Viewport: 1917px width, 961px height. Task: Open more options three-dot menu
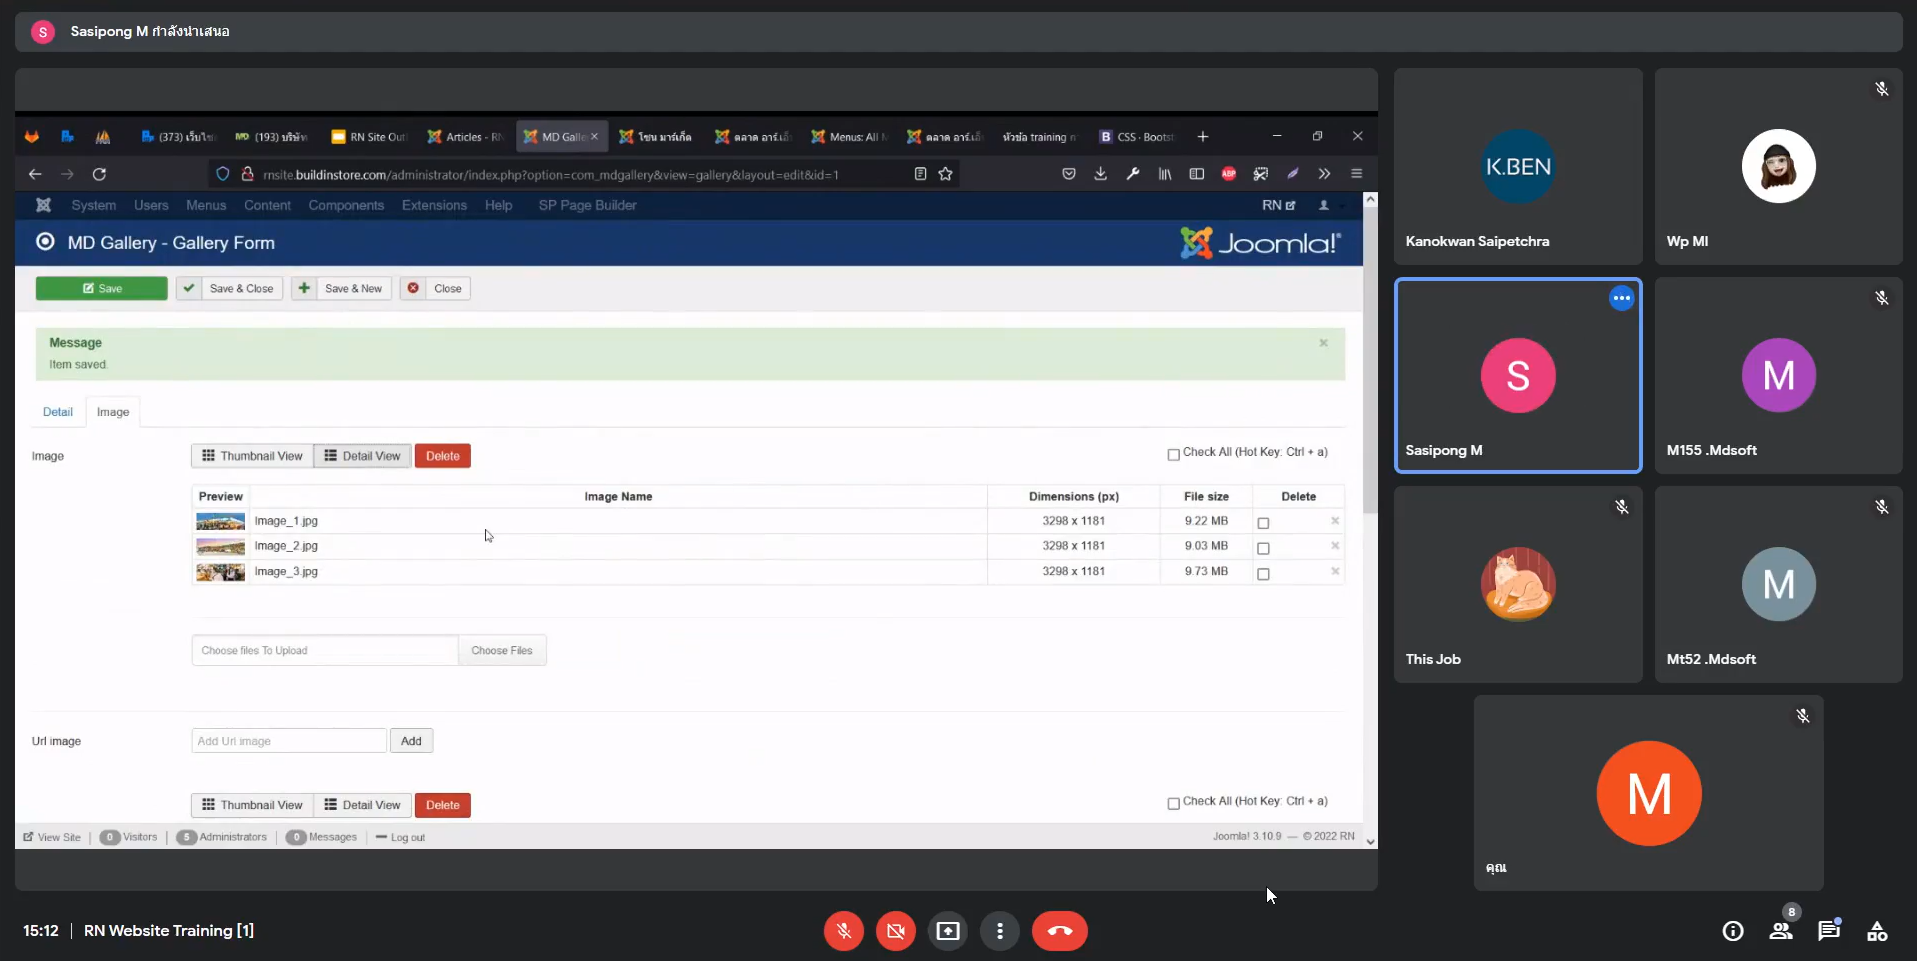[999, 931]
